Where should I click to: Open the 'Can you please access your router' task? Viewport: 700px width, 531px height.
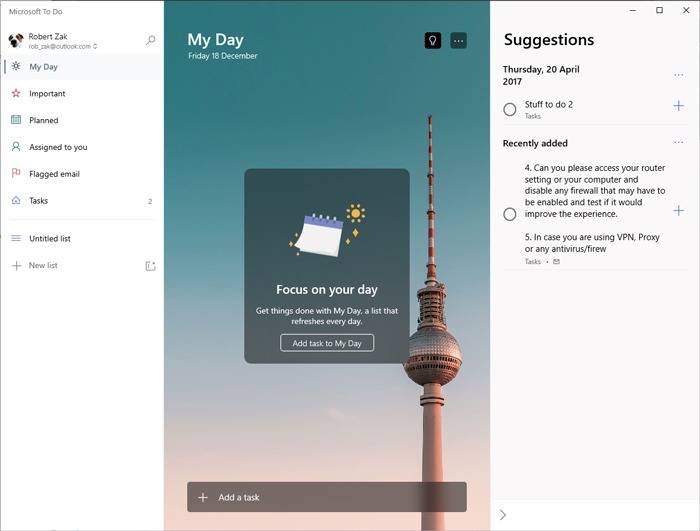pos(595,213)
